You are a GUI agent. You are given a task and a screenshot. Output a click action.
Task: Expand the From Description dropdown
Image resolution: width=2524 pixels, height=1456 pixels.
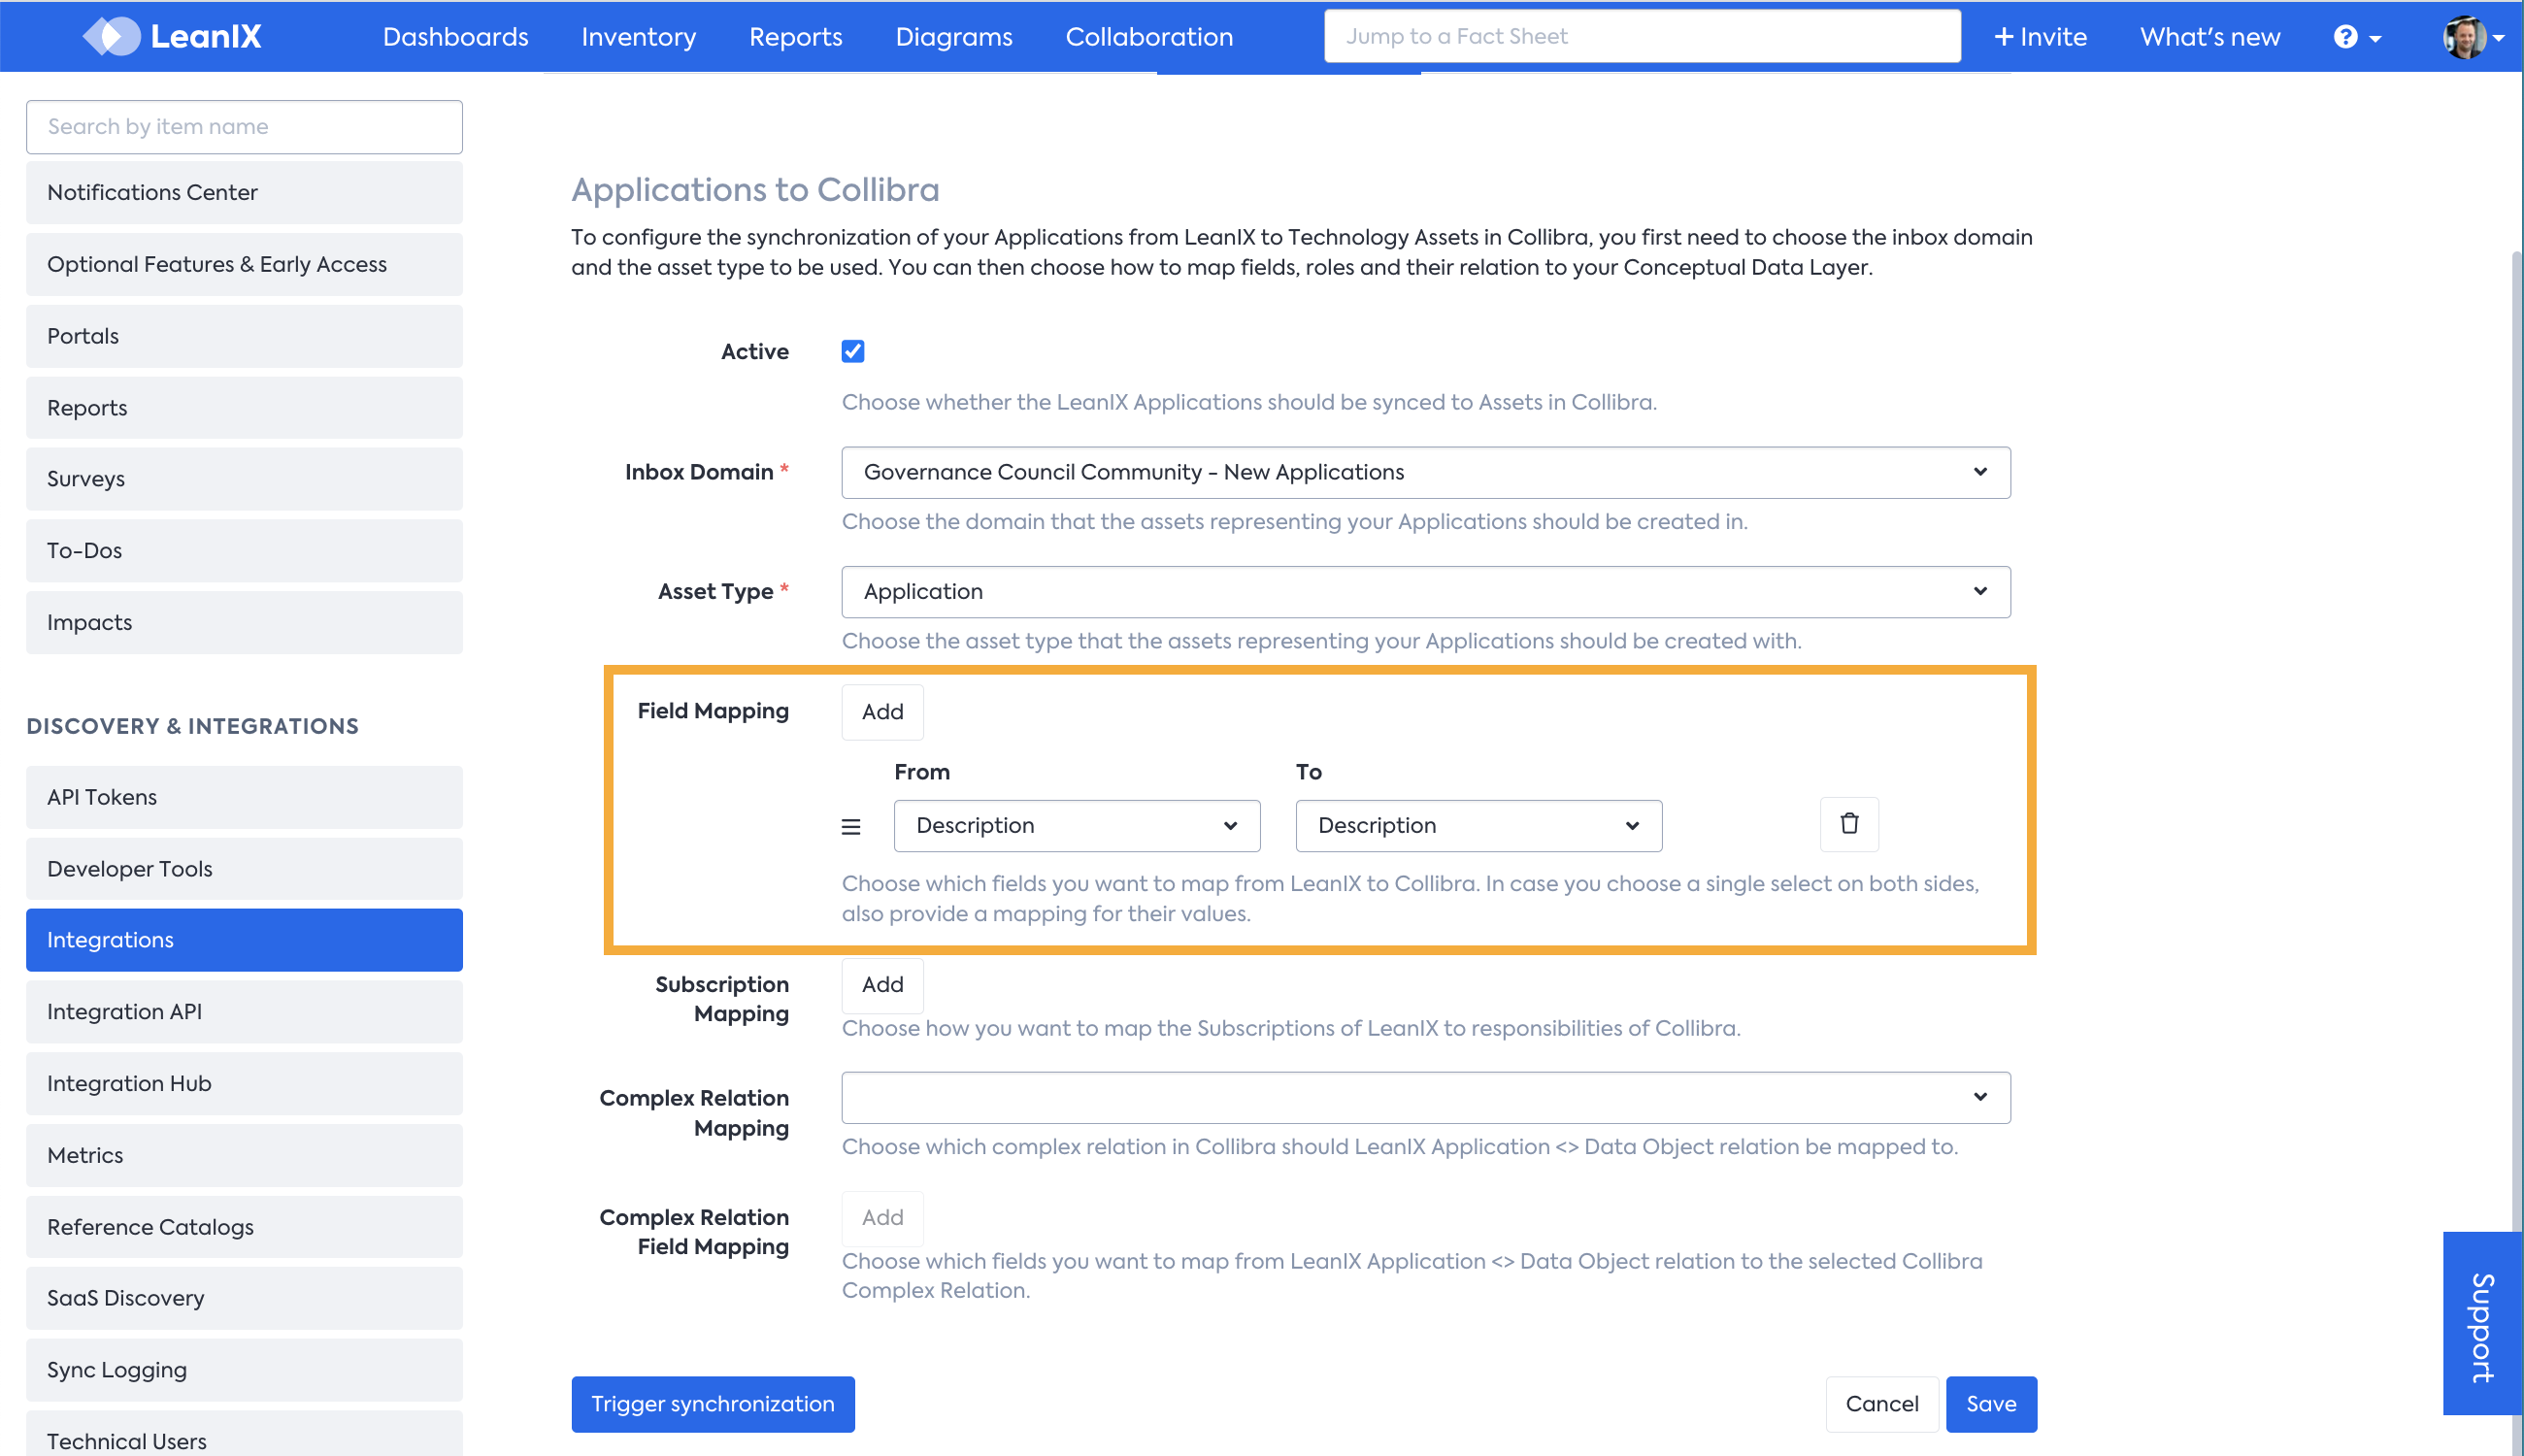coord(1076,825)
